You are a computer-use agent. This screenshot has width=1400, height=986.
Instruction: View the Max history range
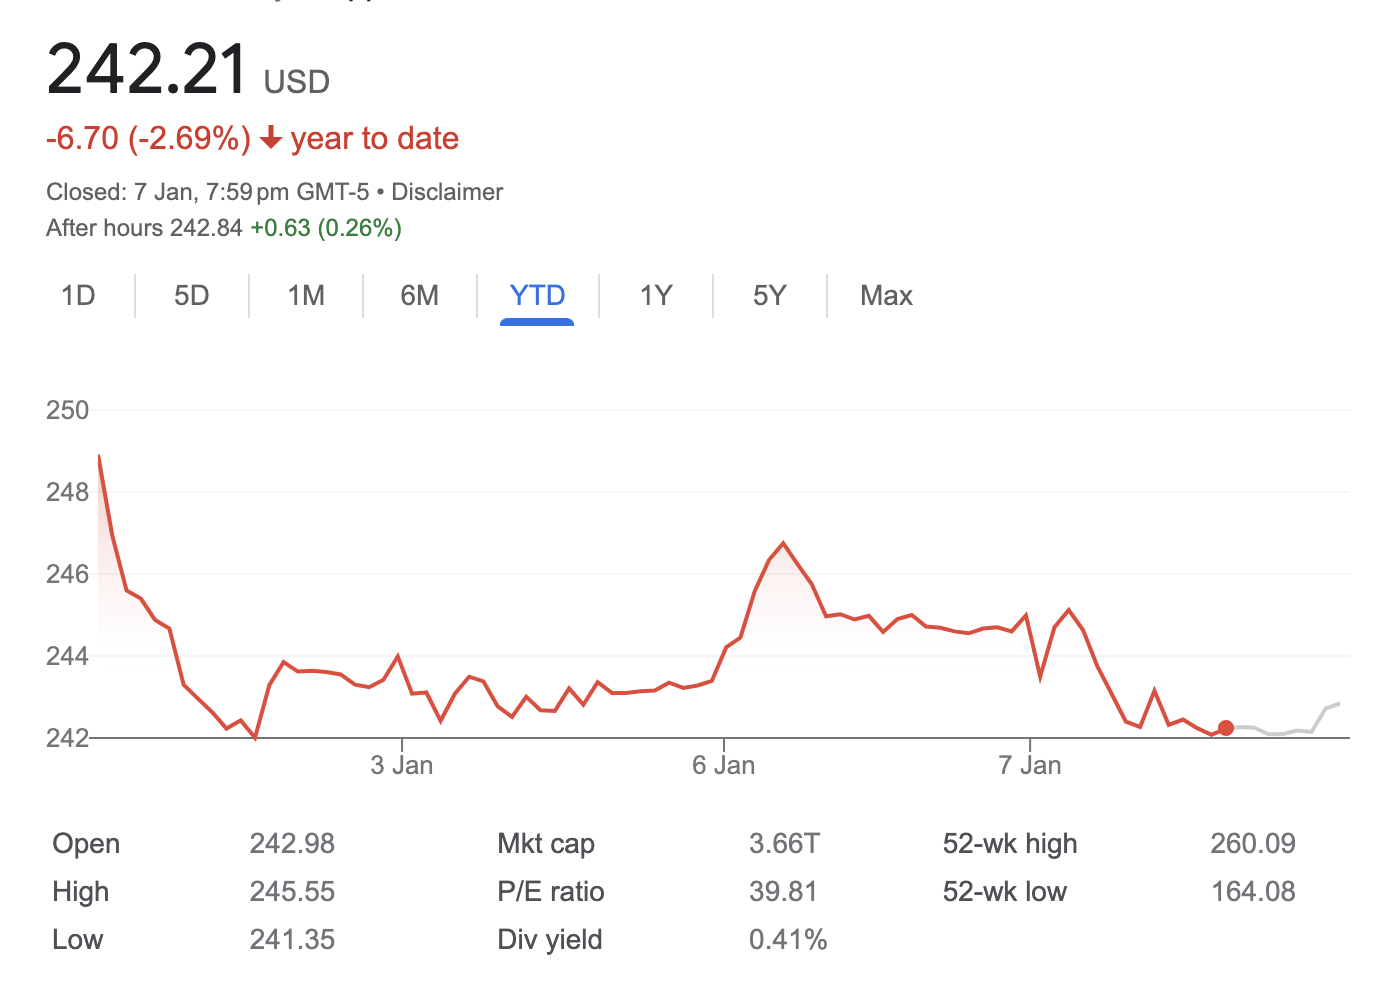pyautogui.click(x=886, y=296)
